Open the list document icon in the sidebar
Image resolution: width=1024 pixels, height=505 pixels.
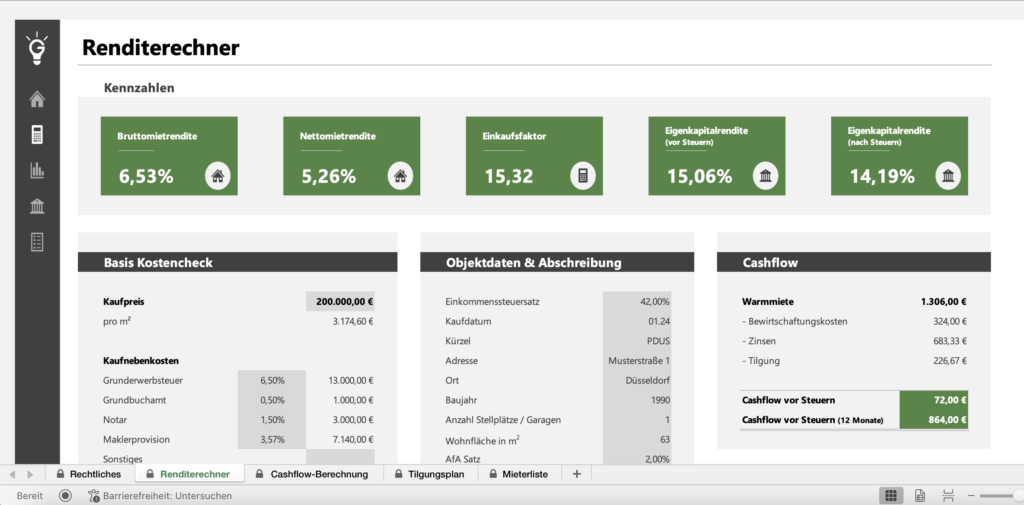coord(37,241)
